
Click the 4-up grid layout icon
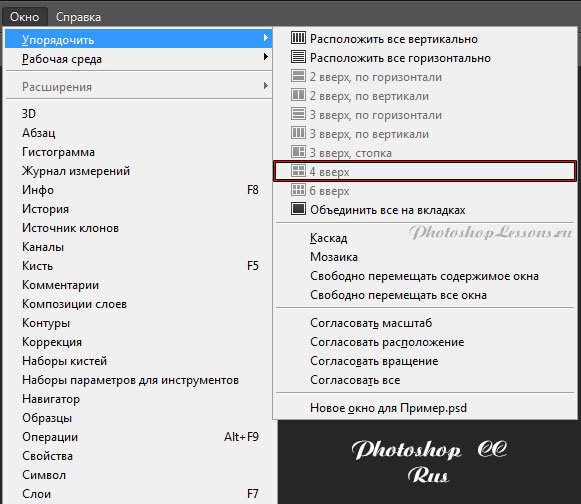coord(298,171)
